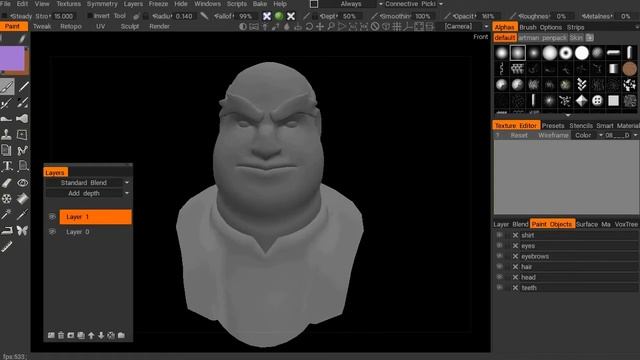This screenshot has width=640, height=360.
Task: Toggle visibility of eyebrows paint object
Action: point(499,256)
